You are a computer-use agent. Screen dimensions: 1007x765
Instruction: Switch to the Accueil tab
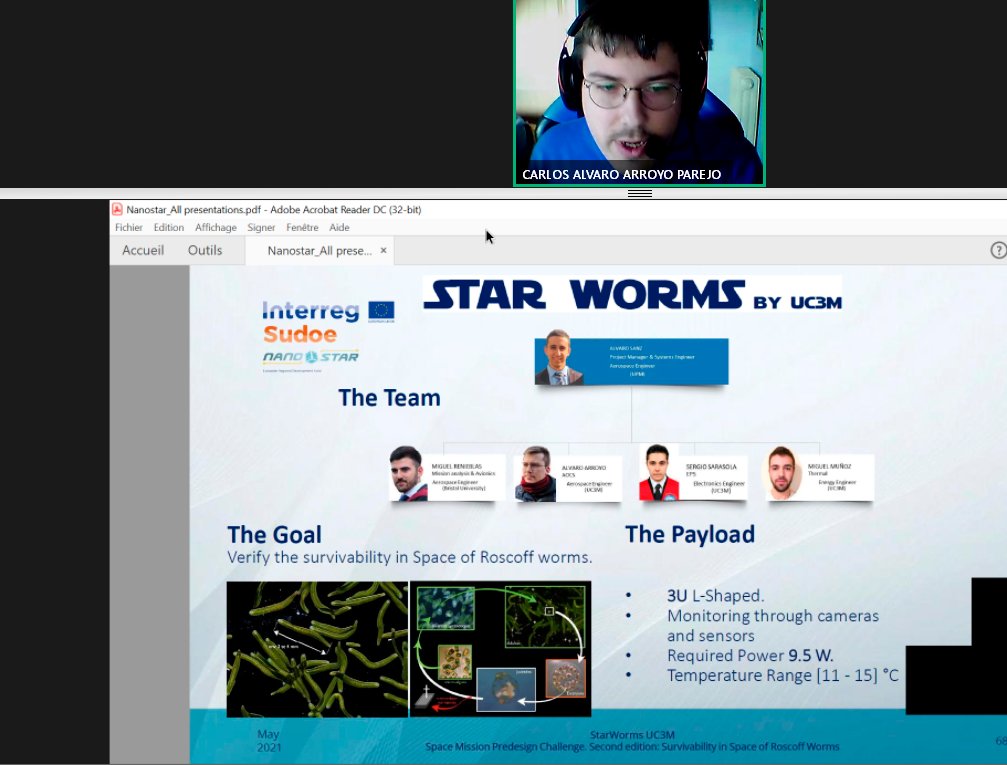[x=142, y=250]
